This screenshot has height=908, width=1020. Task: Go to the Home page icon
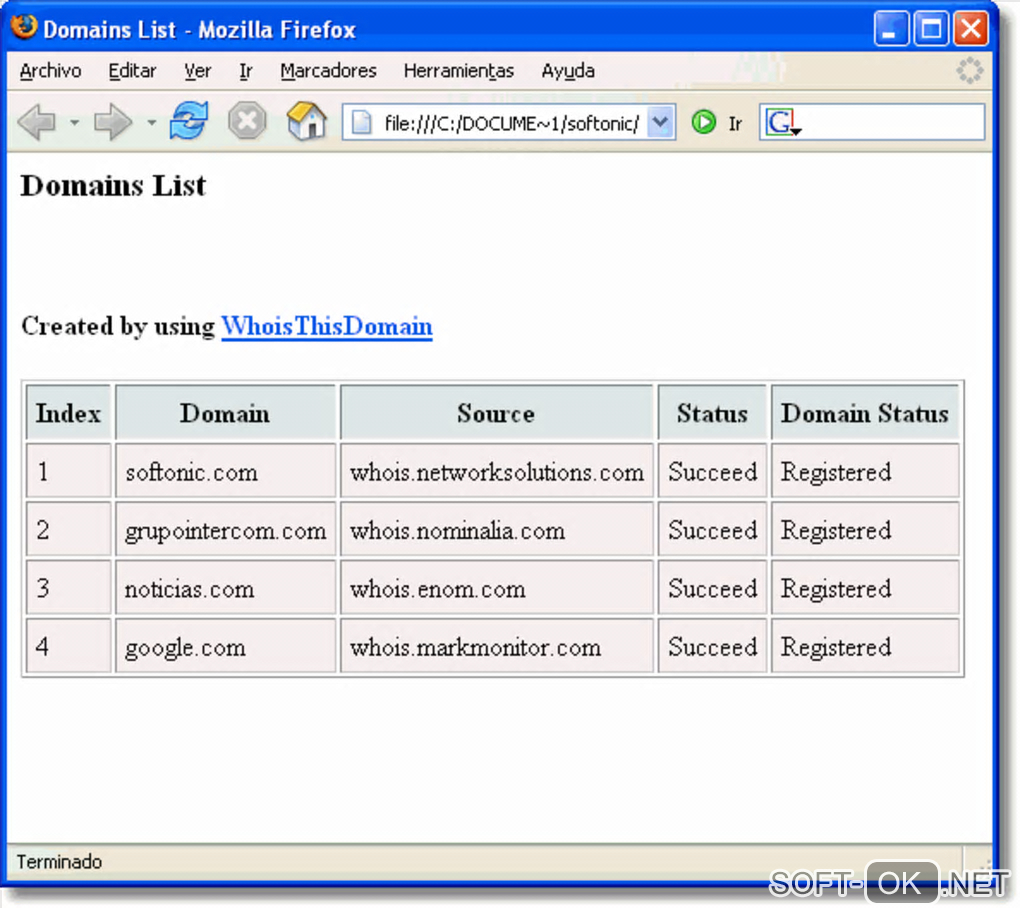306,121
